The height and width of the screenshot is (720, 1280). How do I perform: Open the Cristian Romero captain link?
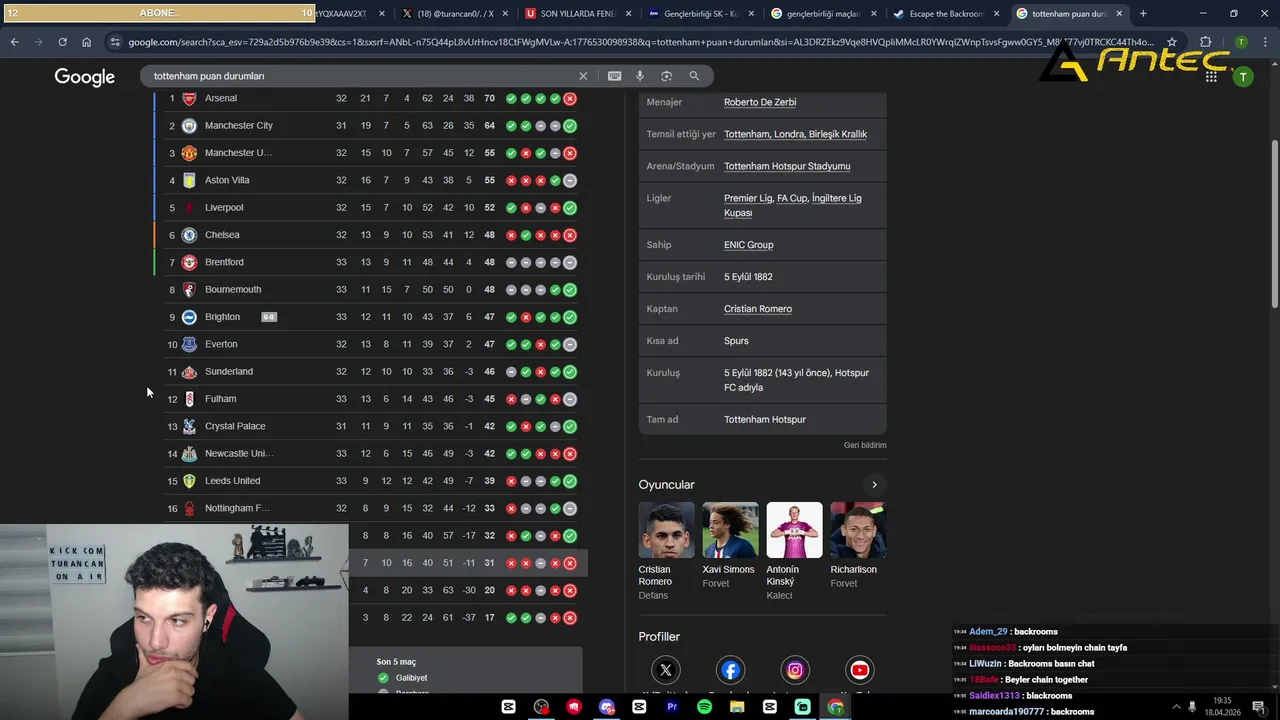tap(758, 309)
